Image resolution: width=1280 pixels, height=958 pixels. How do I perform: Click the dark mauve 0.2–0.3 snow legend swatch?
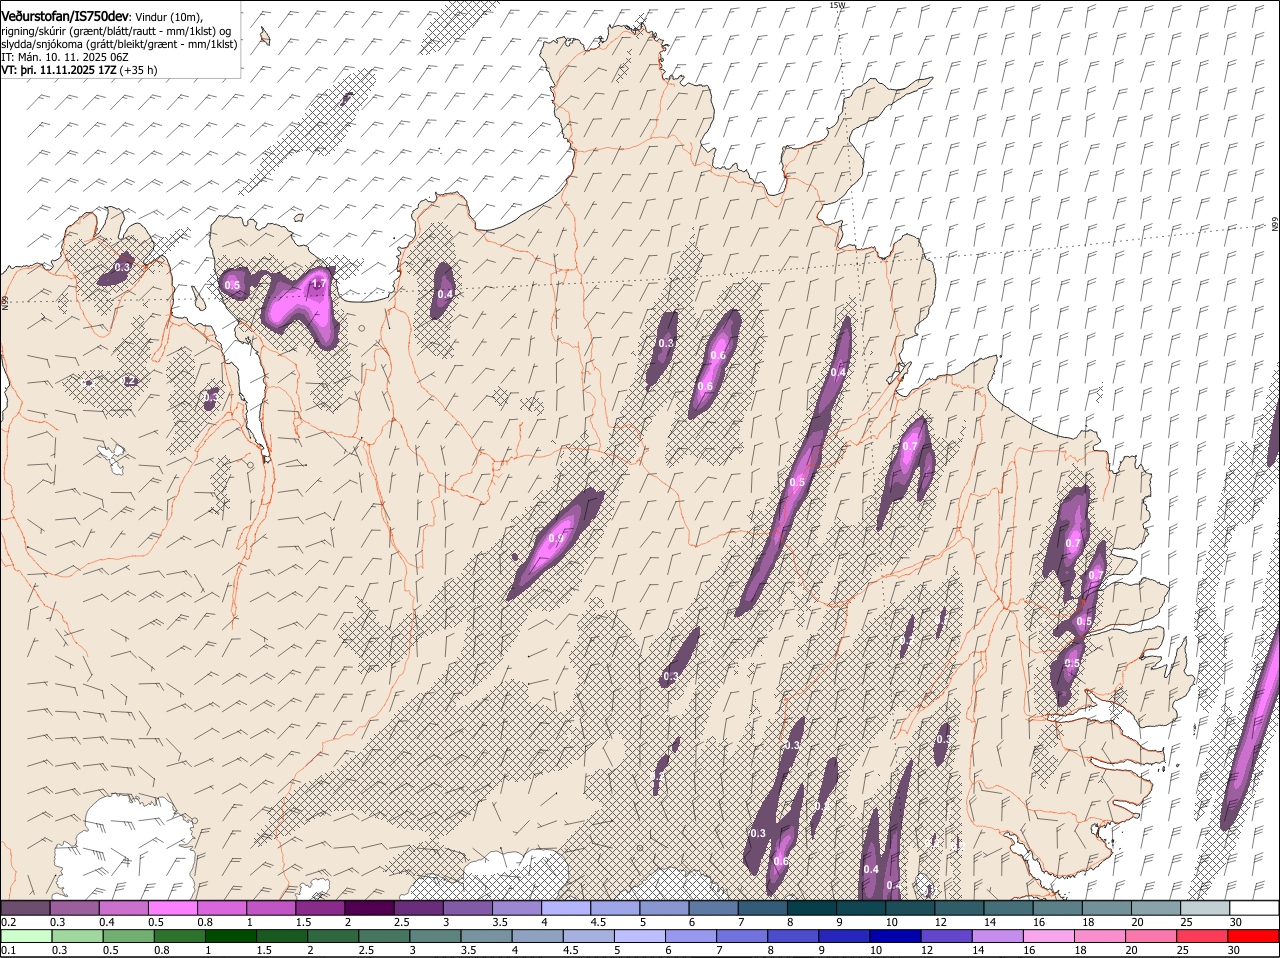[25, 907]
